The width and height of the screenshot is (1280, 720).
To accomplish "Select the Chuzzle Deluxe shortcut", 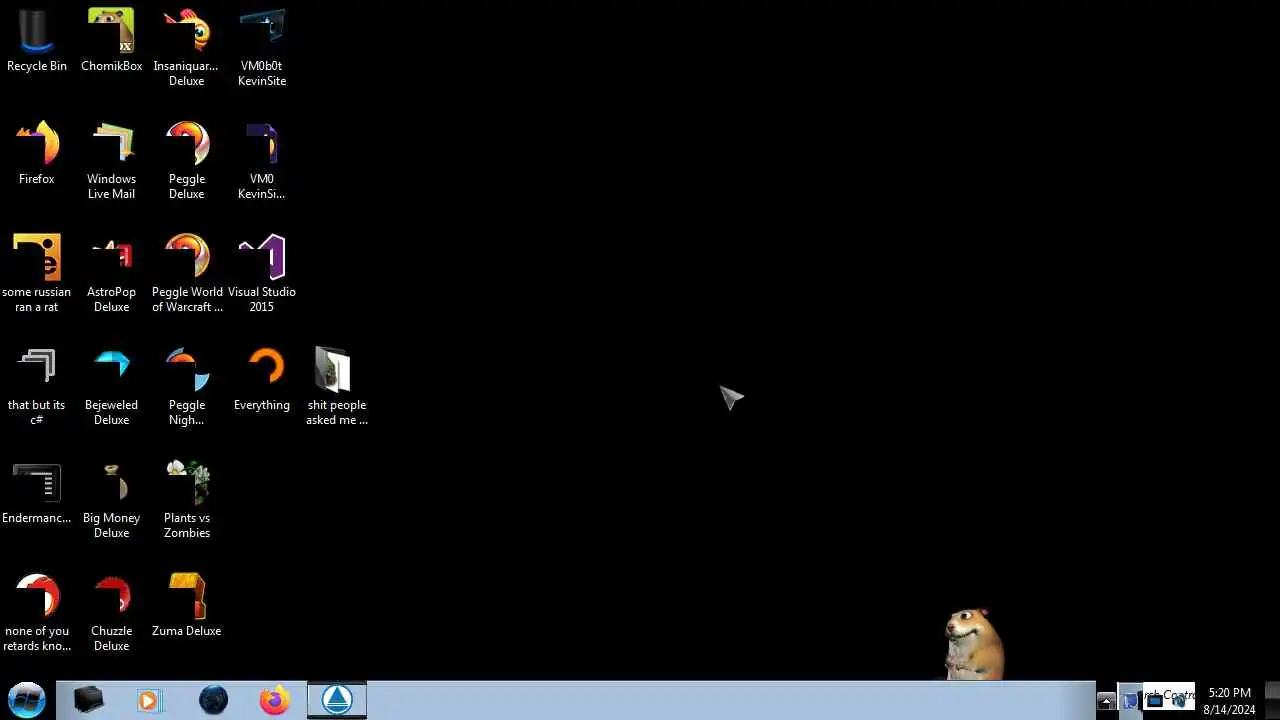I will (x=111, y=613).
